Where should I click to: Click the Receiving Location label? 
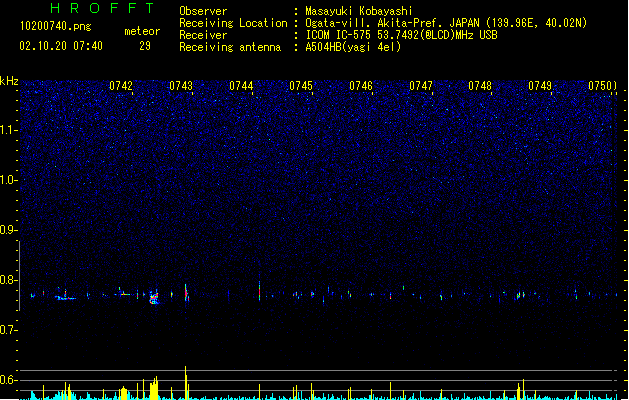click(x=233, y=23)
